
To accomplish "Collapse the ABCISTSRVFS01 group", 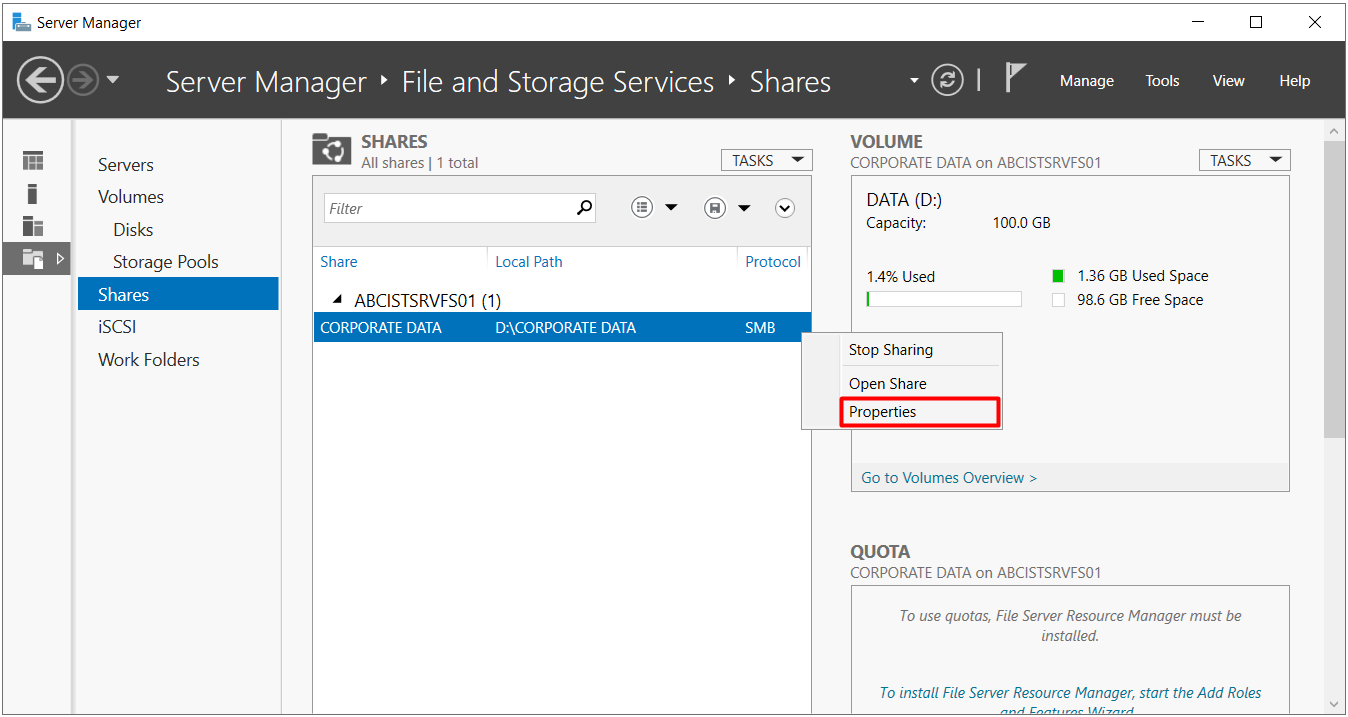I will (337, 299).
